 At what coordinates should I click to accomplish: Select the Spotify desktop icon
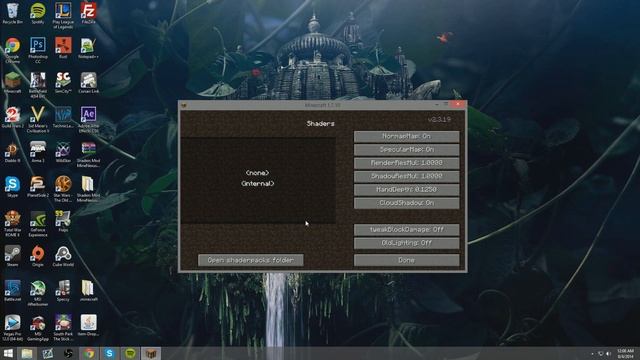[x=38, y=13]
